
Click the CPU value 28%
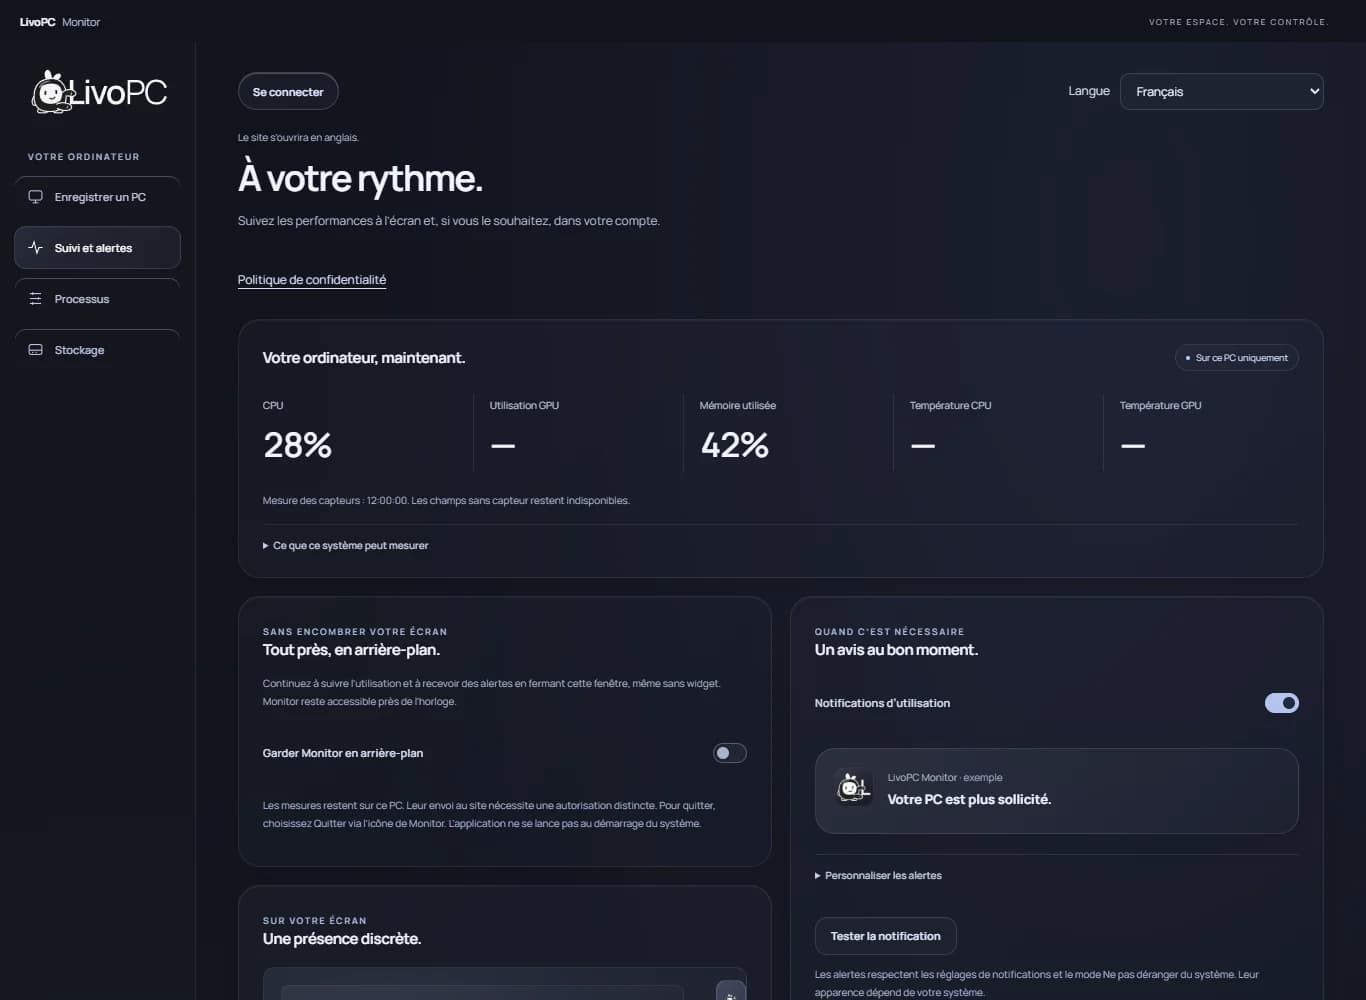(x=297, y=445)
